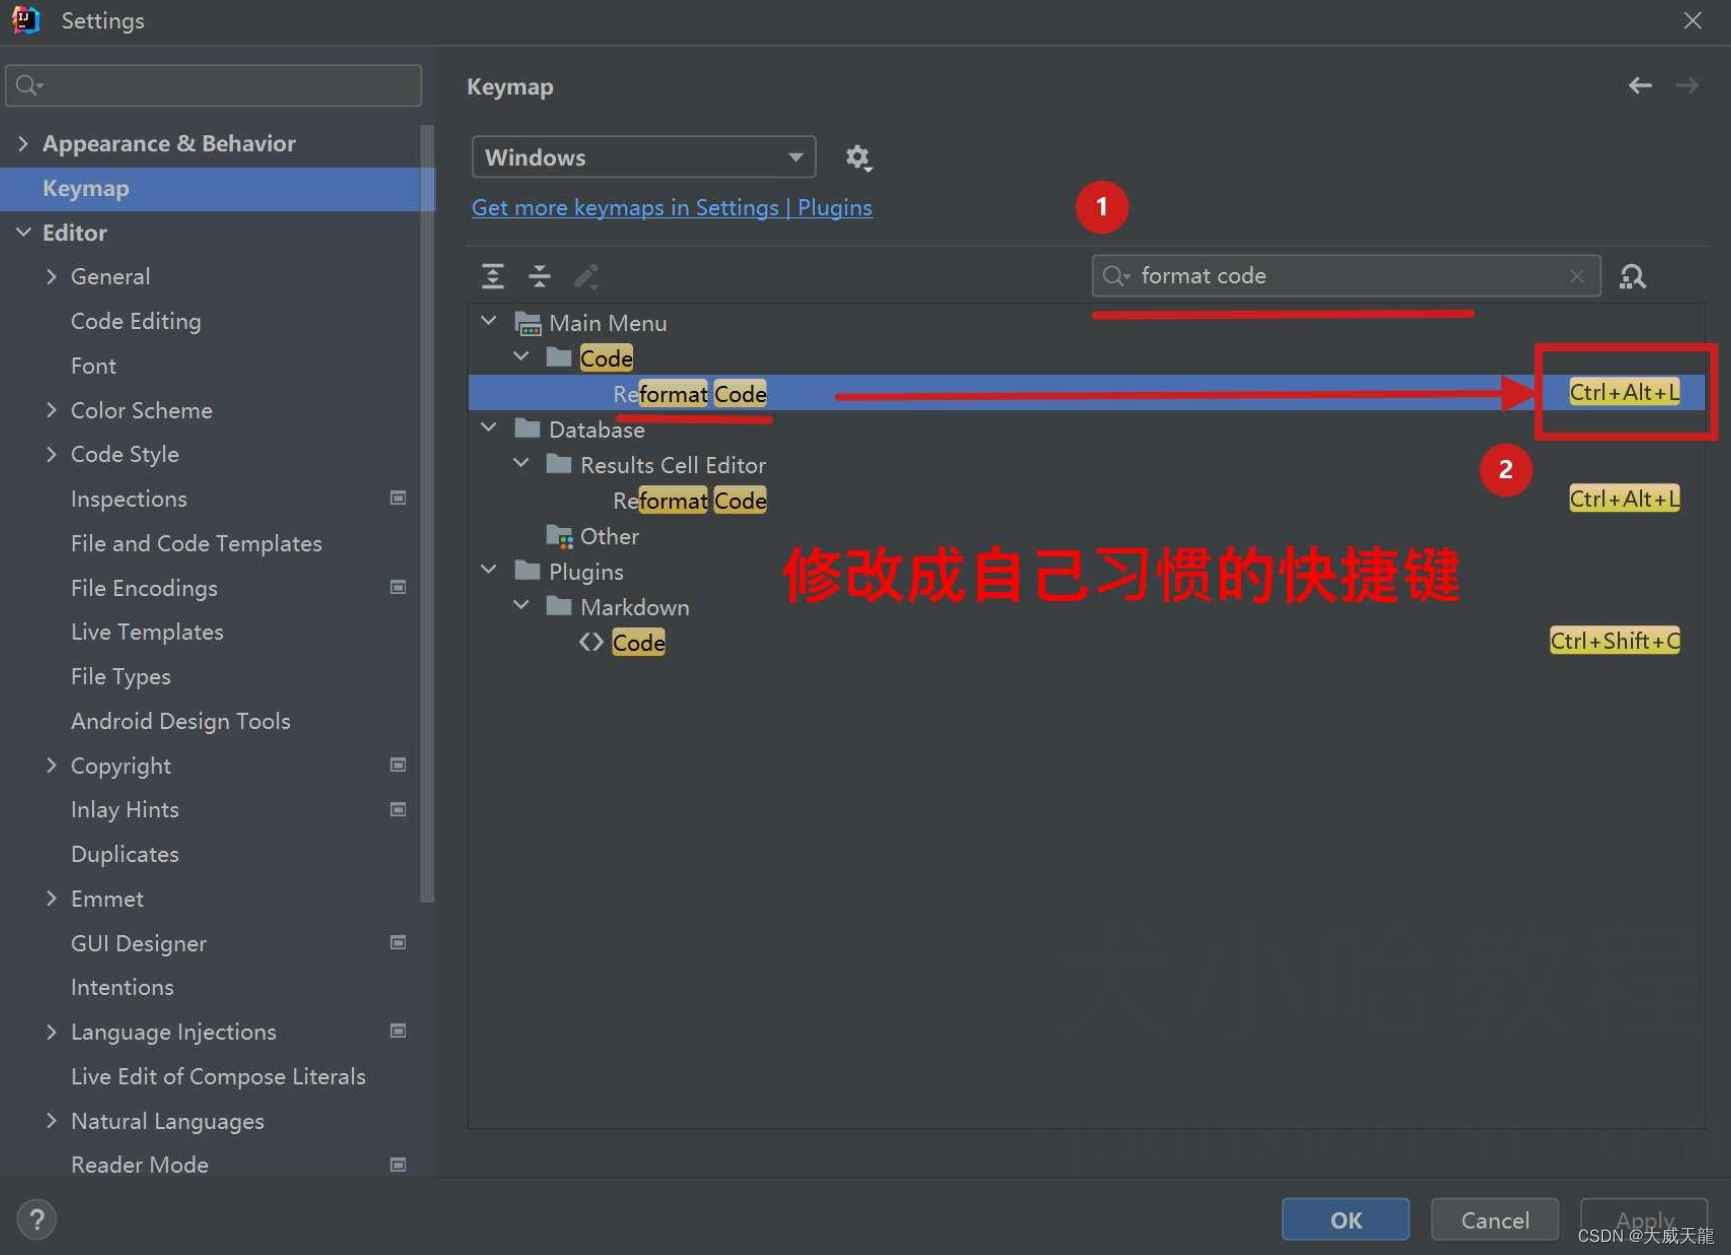
Task: Select Keymap in the settings sidebar
Action: click(x=85, y=188)
